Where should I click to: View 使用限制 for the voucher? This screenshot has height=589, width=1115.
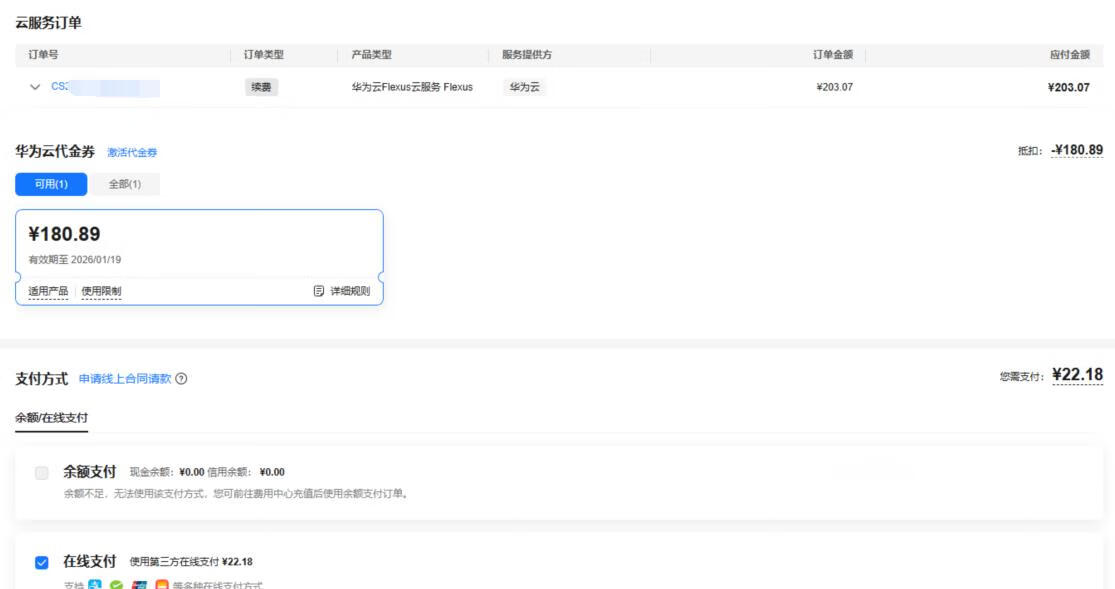[101, 291]
